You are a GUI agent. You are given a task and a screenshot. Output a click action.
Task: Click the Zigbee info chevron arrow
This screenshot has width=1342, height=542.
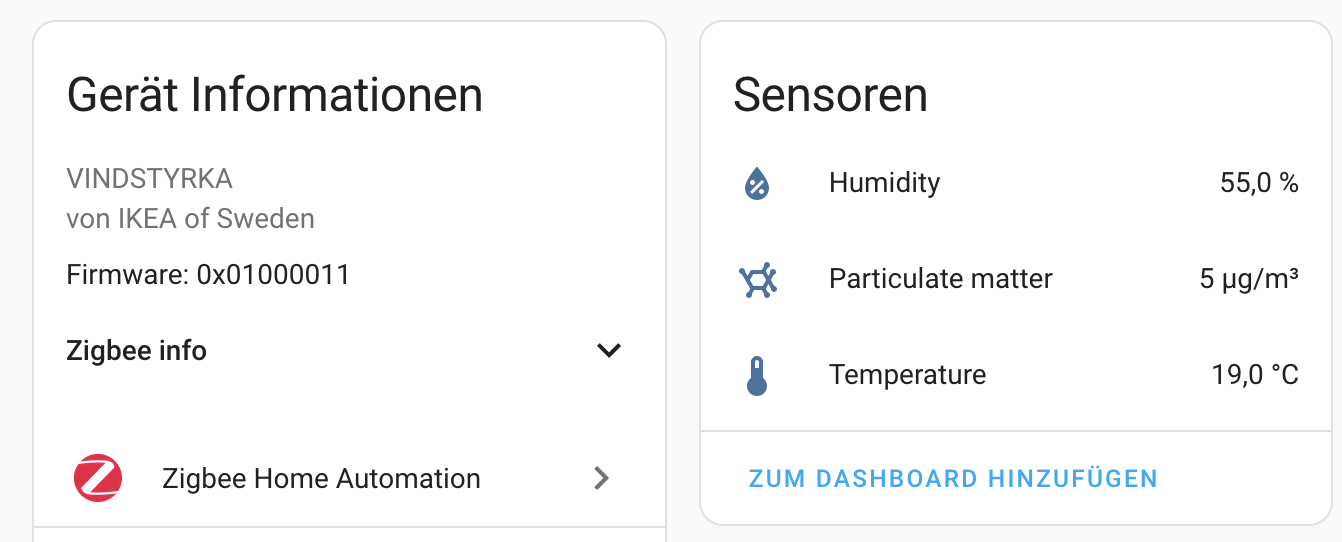tap(608, 351)
